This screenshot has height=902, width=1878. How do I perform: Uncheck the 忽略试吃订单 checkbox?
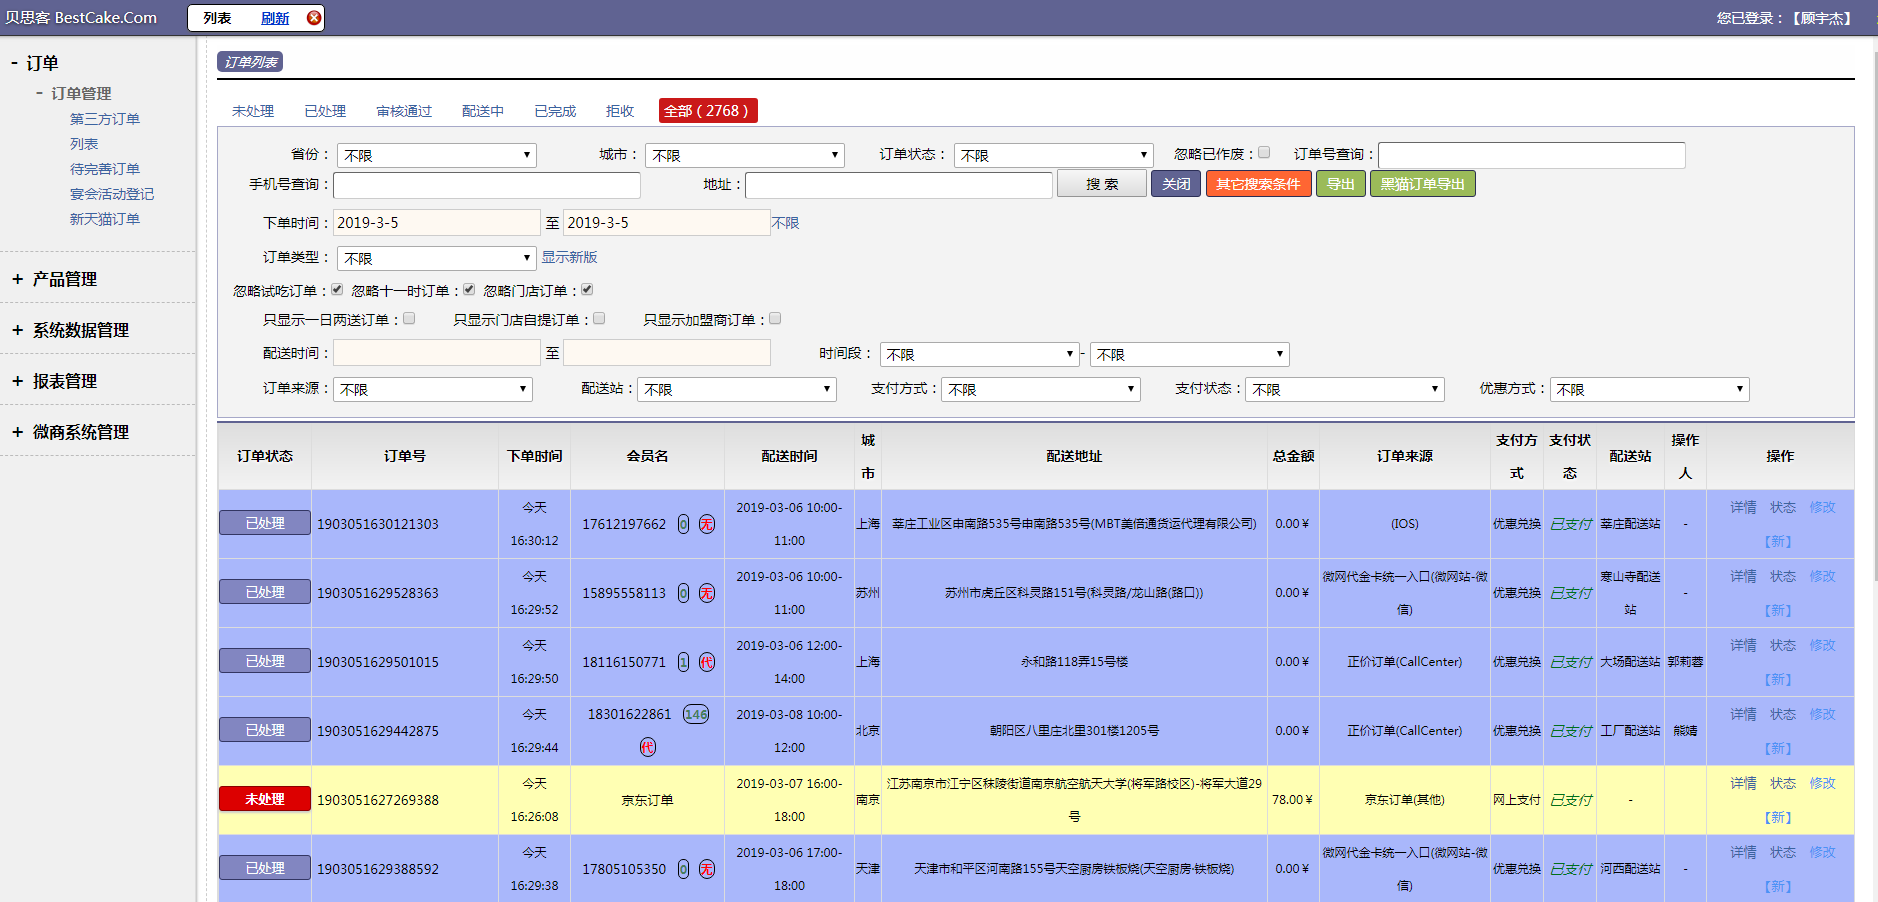[337, 290]
